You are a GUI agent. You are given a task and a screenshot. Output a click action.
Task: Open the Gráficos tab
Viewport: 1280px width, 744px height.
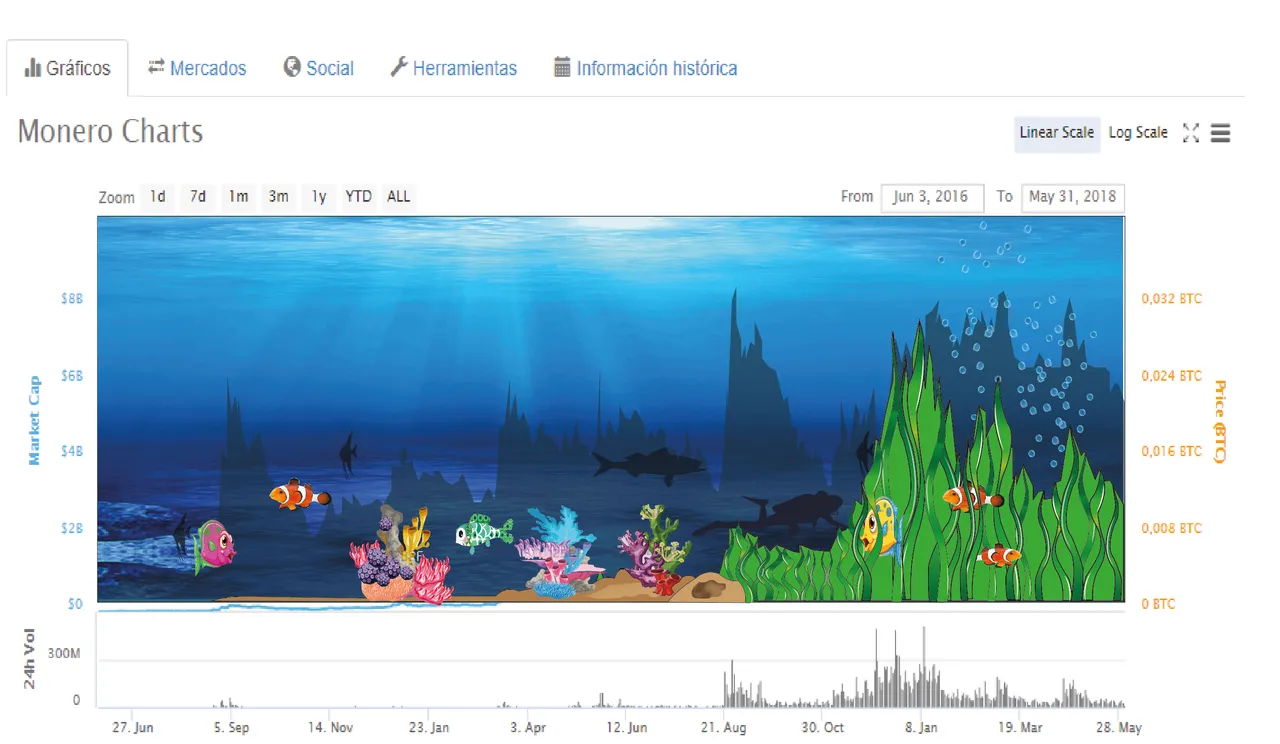coord(68,69)
